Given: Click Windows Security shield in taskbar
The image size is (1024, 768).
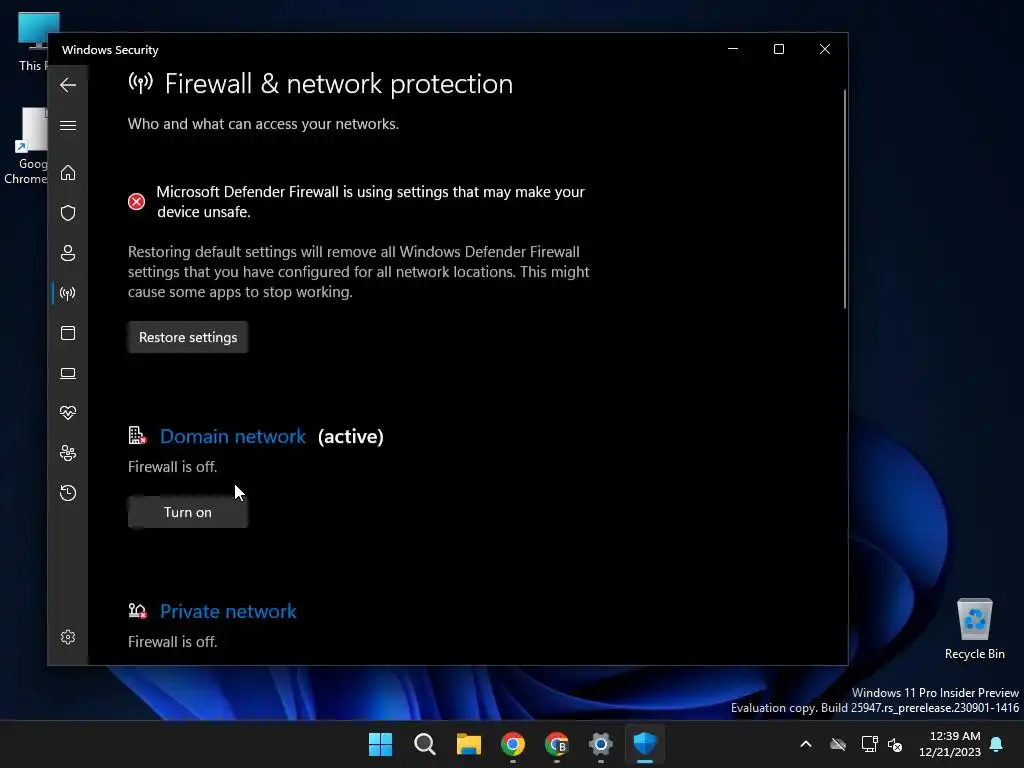Looking at the screenshot, I should click(x=645, y=744).
